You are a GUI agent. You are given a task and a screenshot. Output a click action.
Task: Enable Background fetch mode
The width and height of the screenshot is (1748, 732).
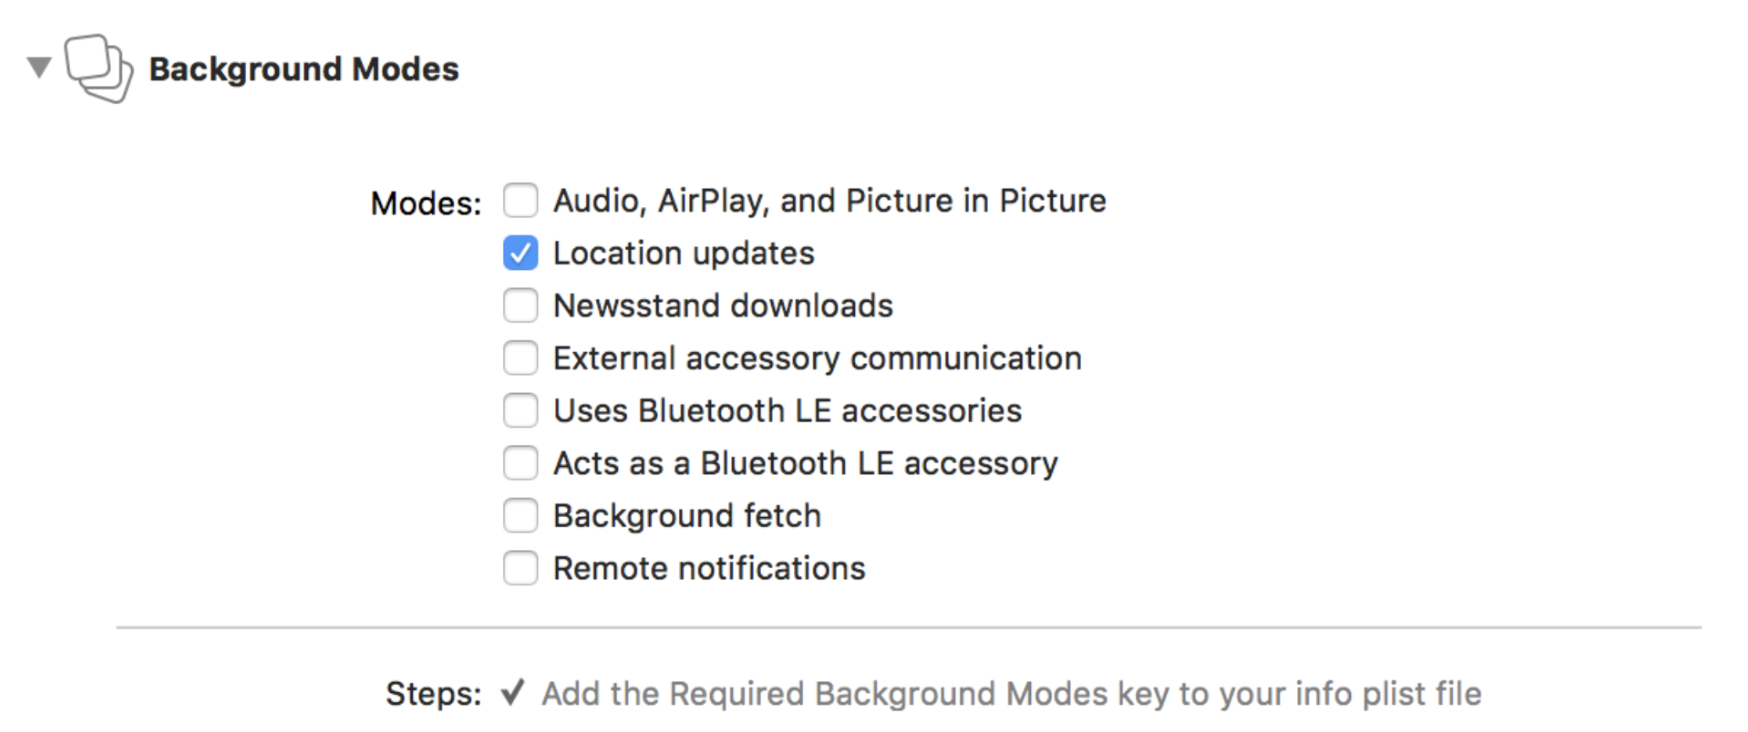(520, 515)
